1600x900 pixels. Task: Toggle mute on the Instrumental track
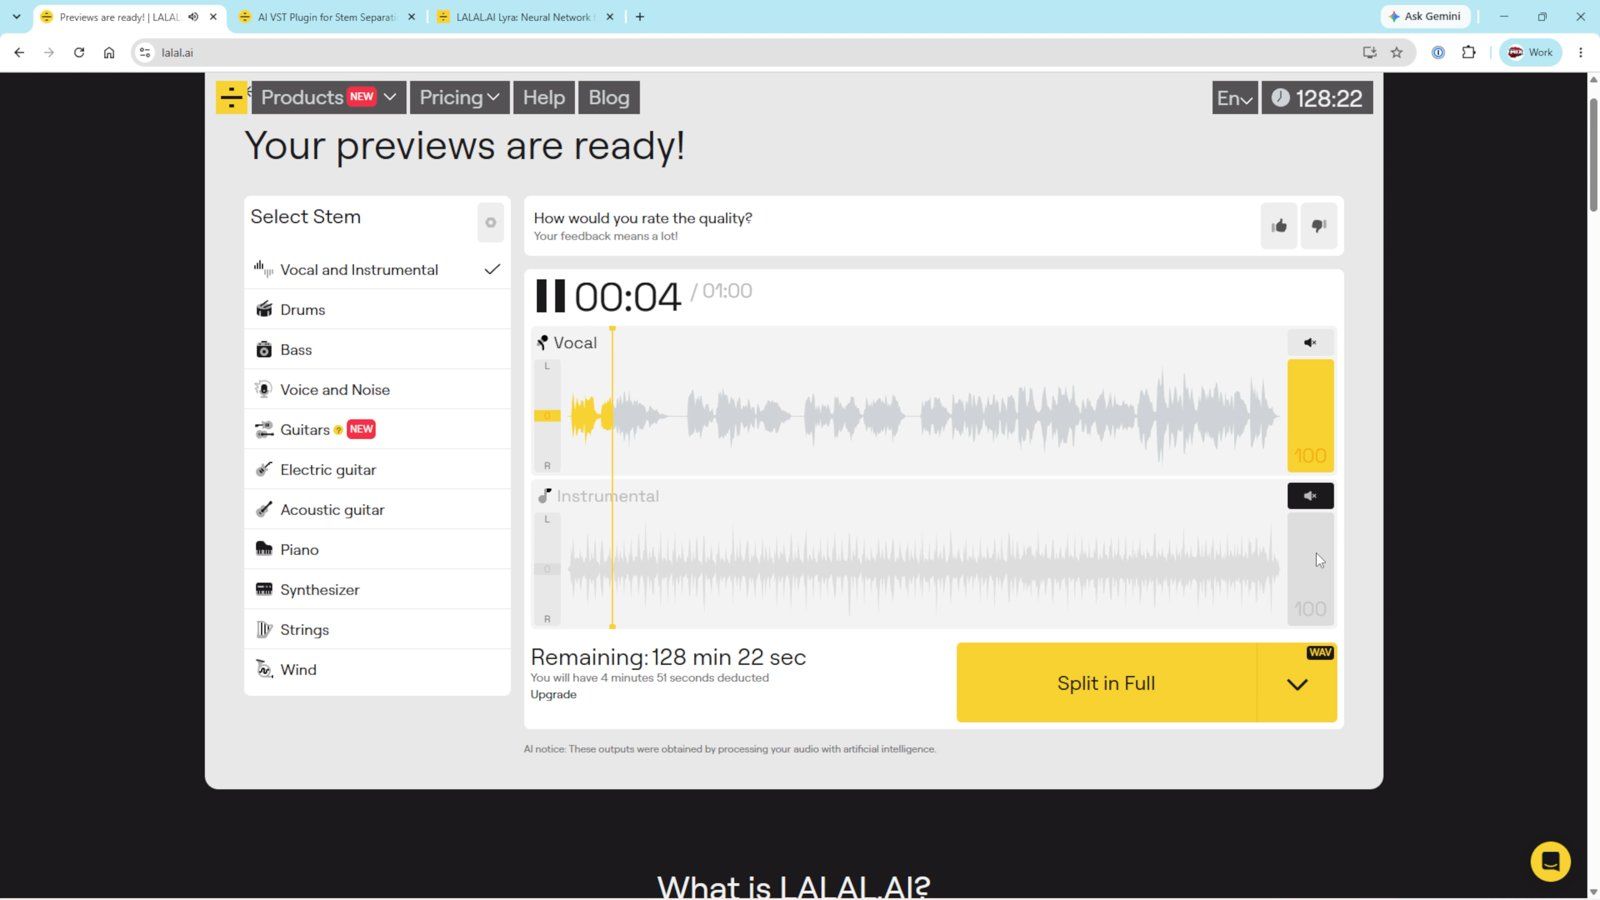(1310, 496)
